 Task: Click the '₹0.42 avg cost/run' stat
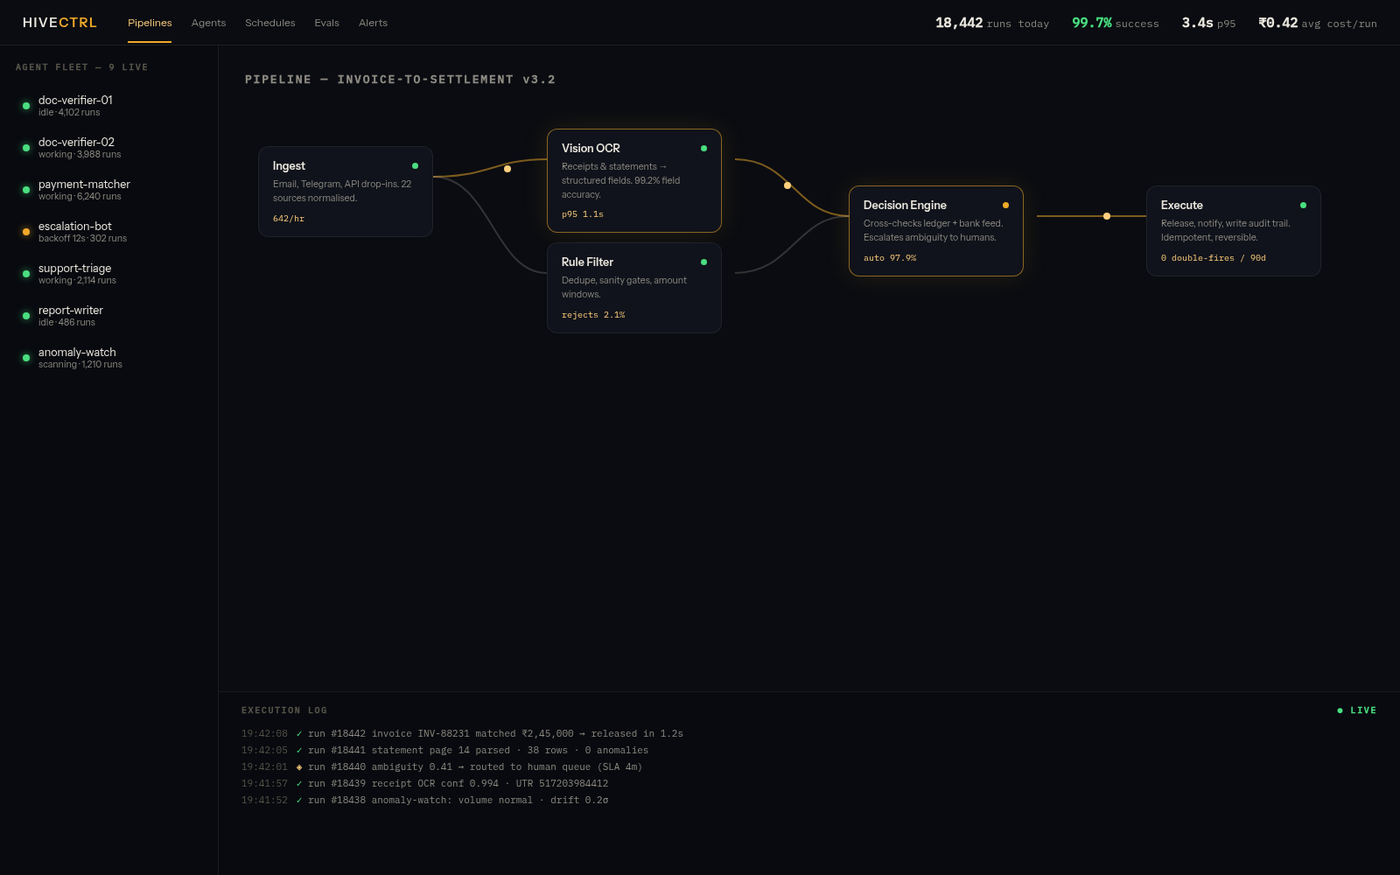[x=1317, y=23]
